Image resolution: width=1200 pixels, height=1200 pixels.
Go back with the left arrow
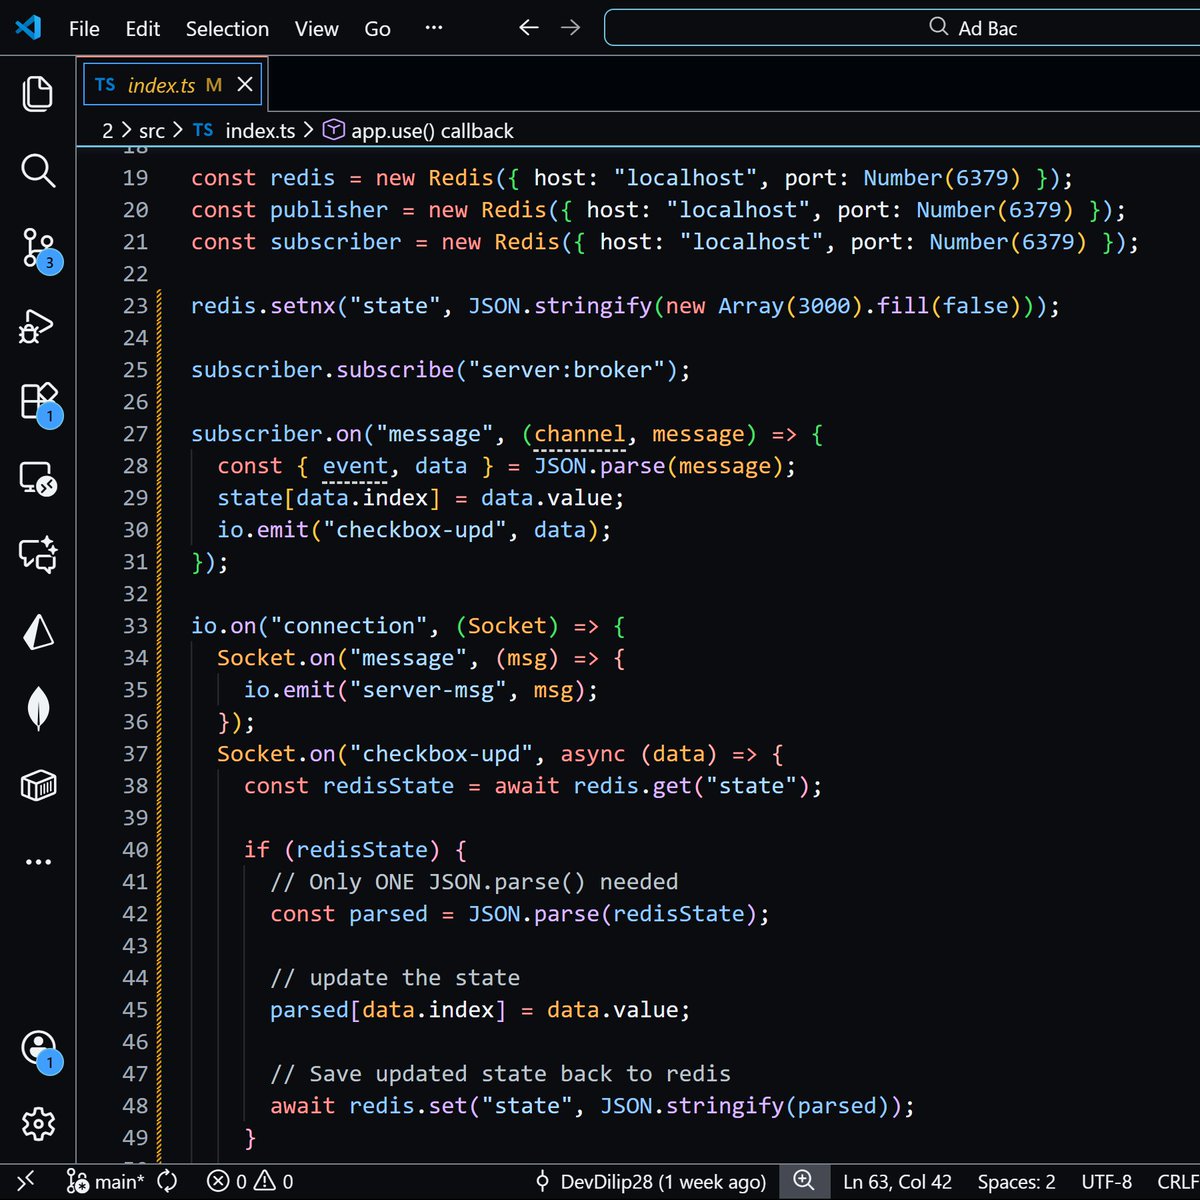(529, 28)
